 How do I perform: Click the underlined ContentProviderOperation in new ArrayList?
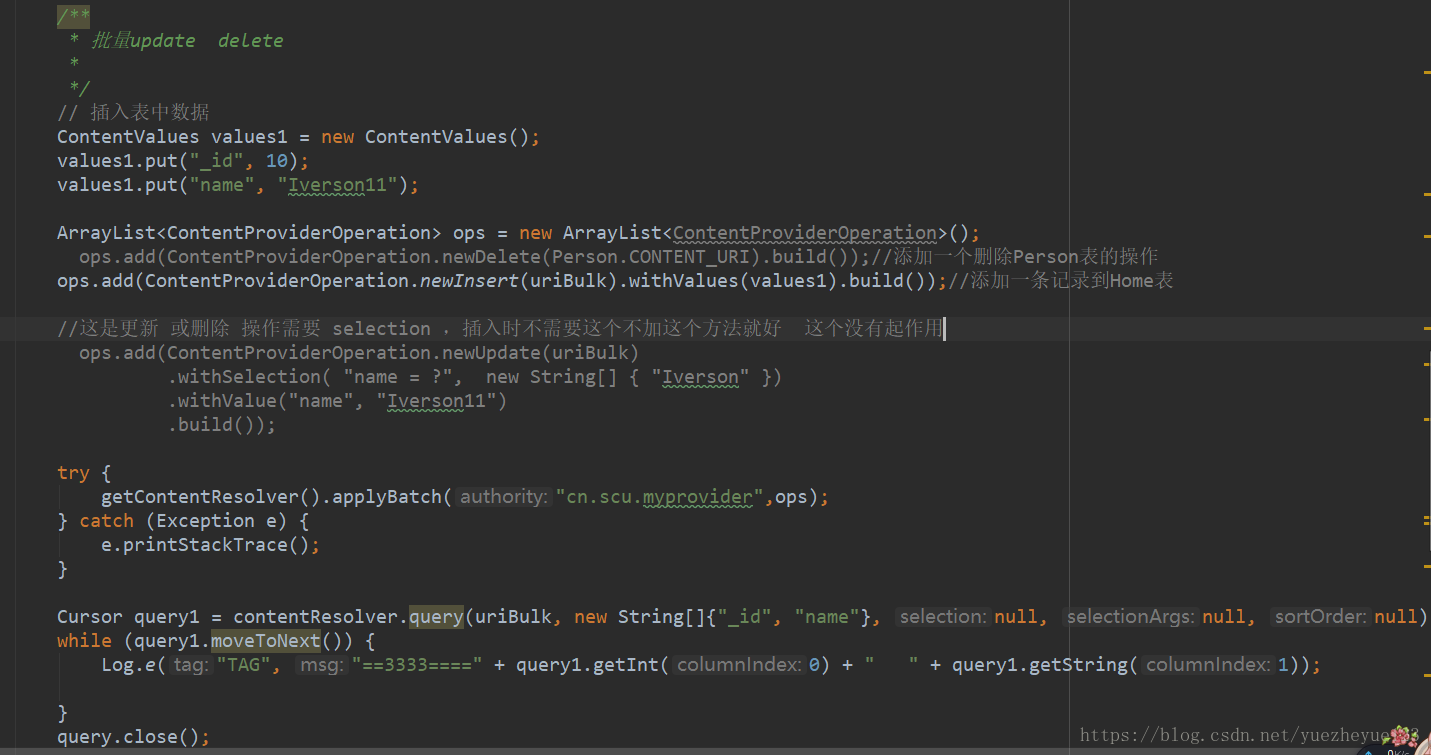(x=805, y=233)
